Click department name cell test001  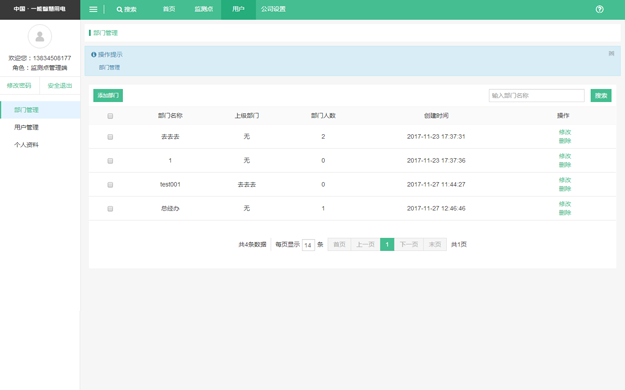tap(170, 184)
